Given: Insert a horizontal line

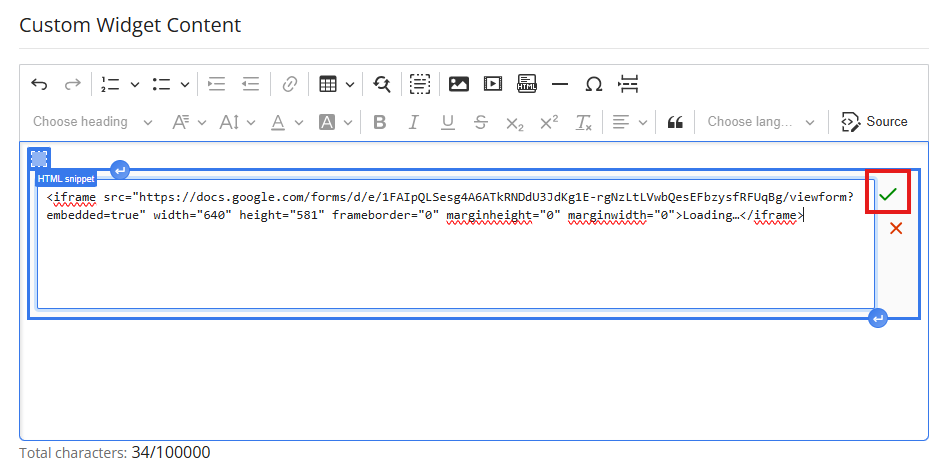Looking at the screenshot, I should click(x=560, y=84).
